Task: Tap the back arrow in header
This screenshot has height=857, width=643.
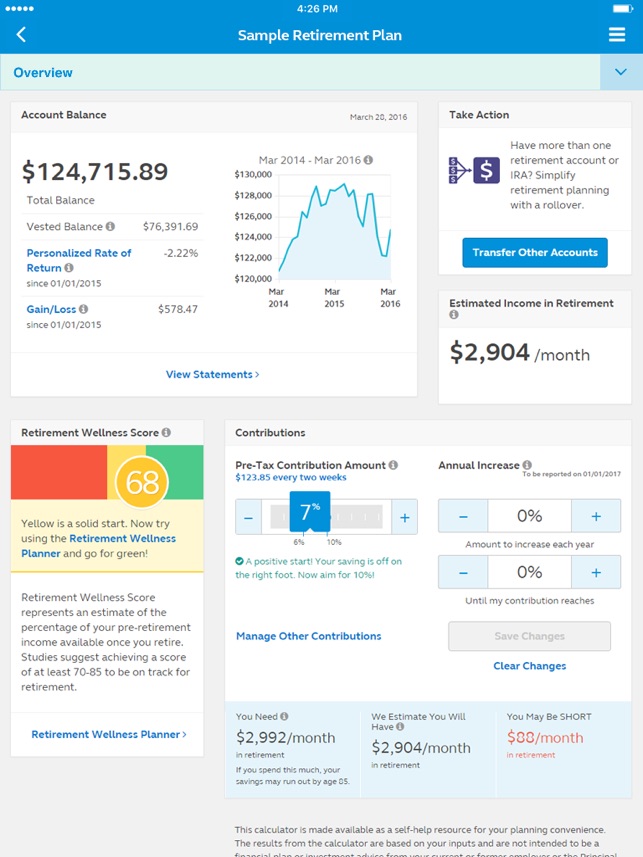Action: pos(21,35)
